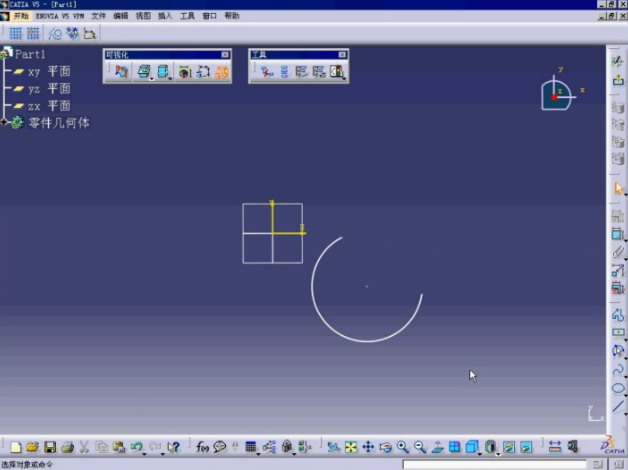
Task: Open the 文件 menu
Action: click(x=98, y=16)
